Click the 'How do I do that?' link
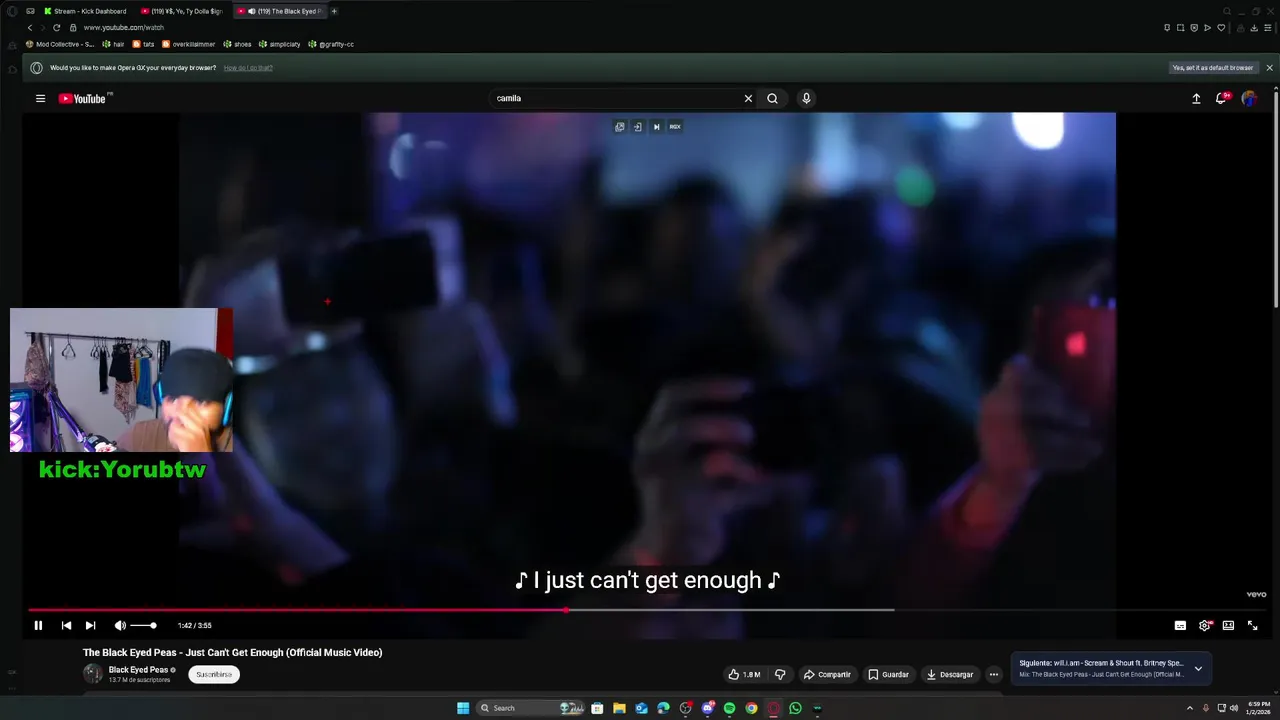The image size is (1280, 720). click(x=248, y=68)
